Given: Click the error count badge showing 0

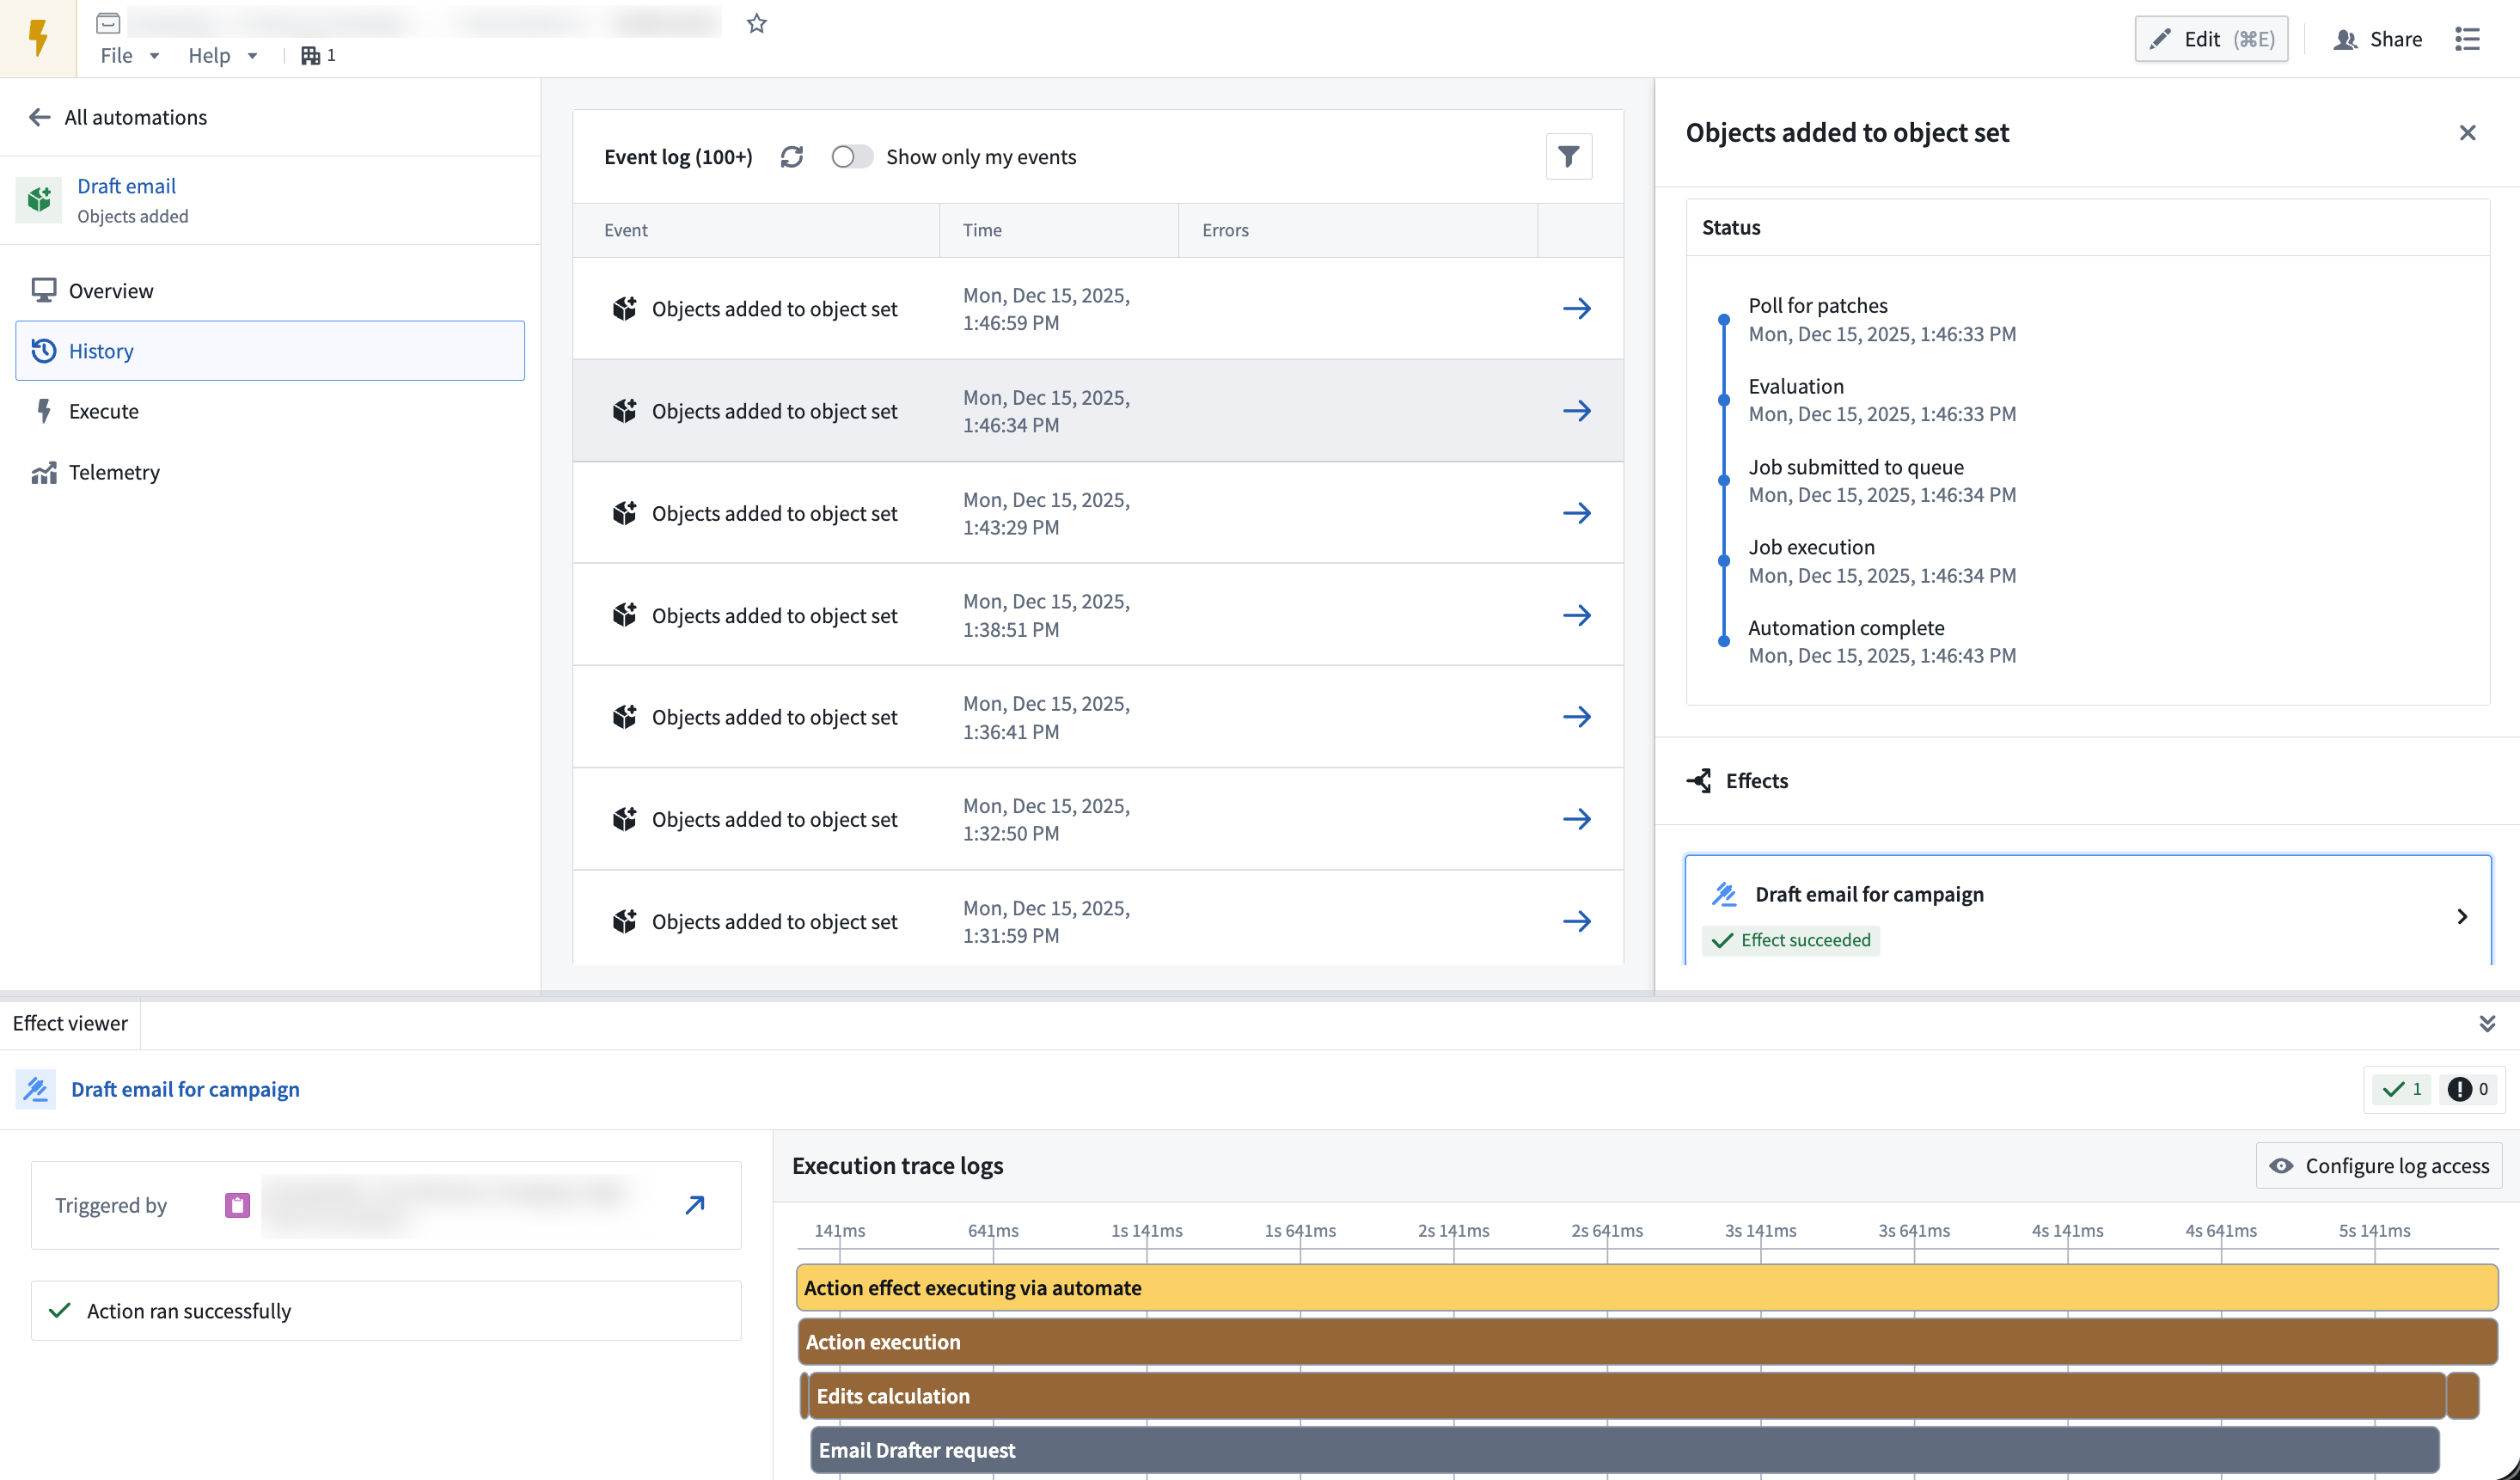Looking at the screenshot, I should coord(2469,1090).
